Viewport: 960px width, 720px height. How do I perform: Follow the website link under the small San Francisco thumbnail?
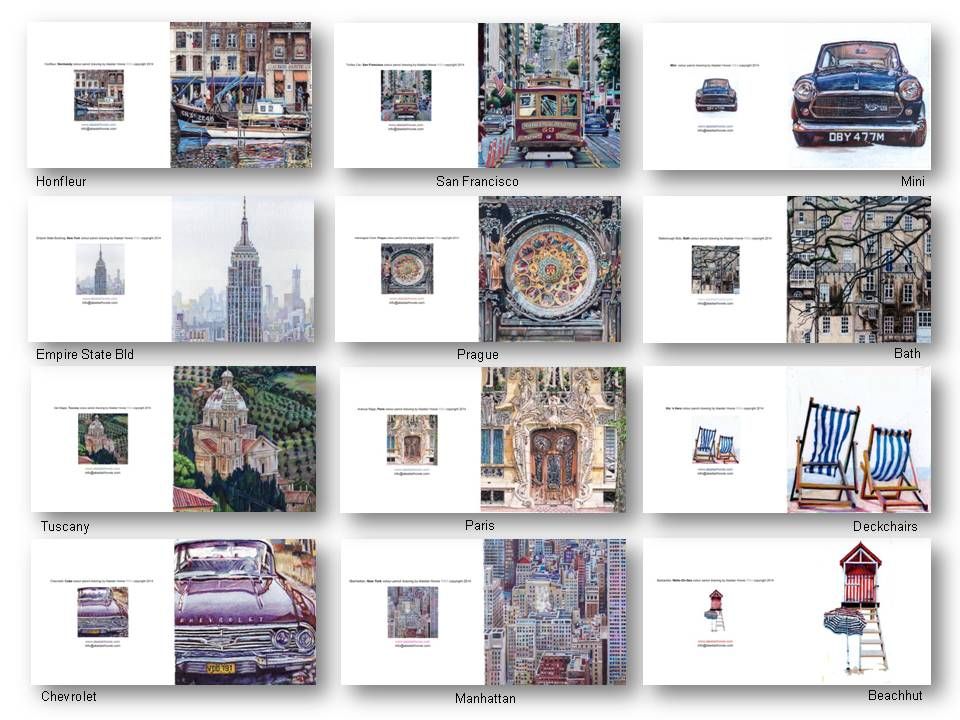pos(406,124)
